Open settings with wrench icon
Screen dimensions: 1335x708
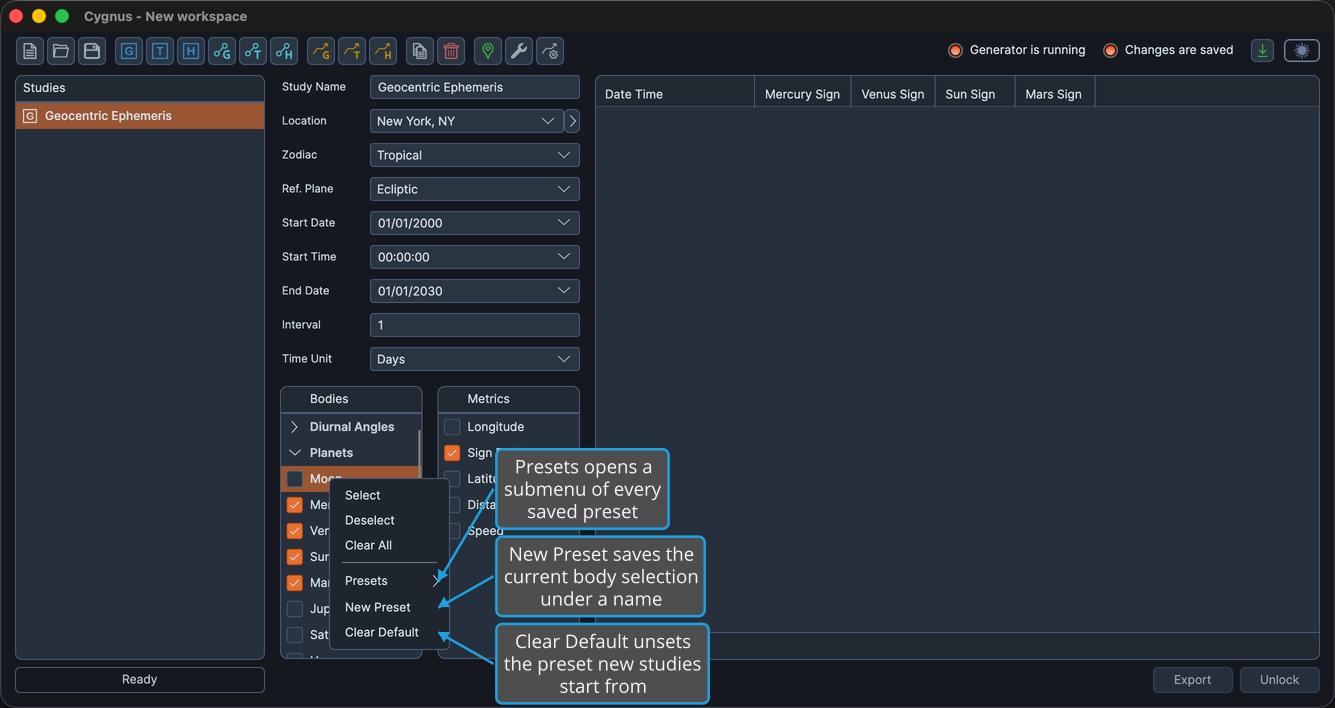[519, 51]
